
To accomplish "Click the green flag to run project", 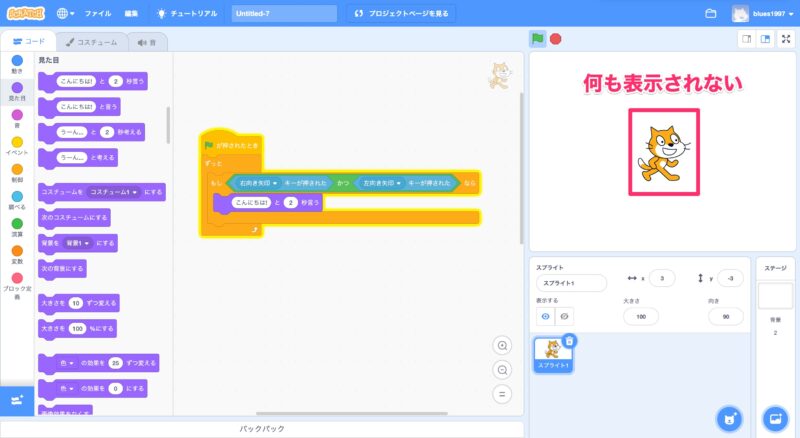I will 537,39.
